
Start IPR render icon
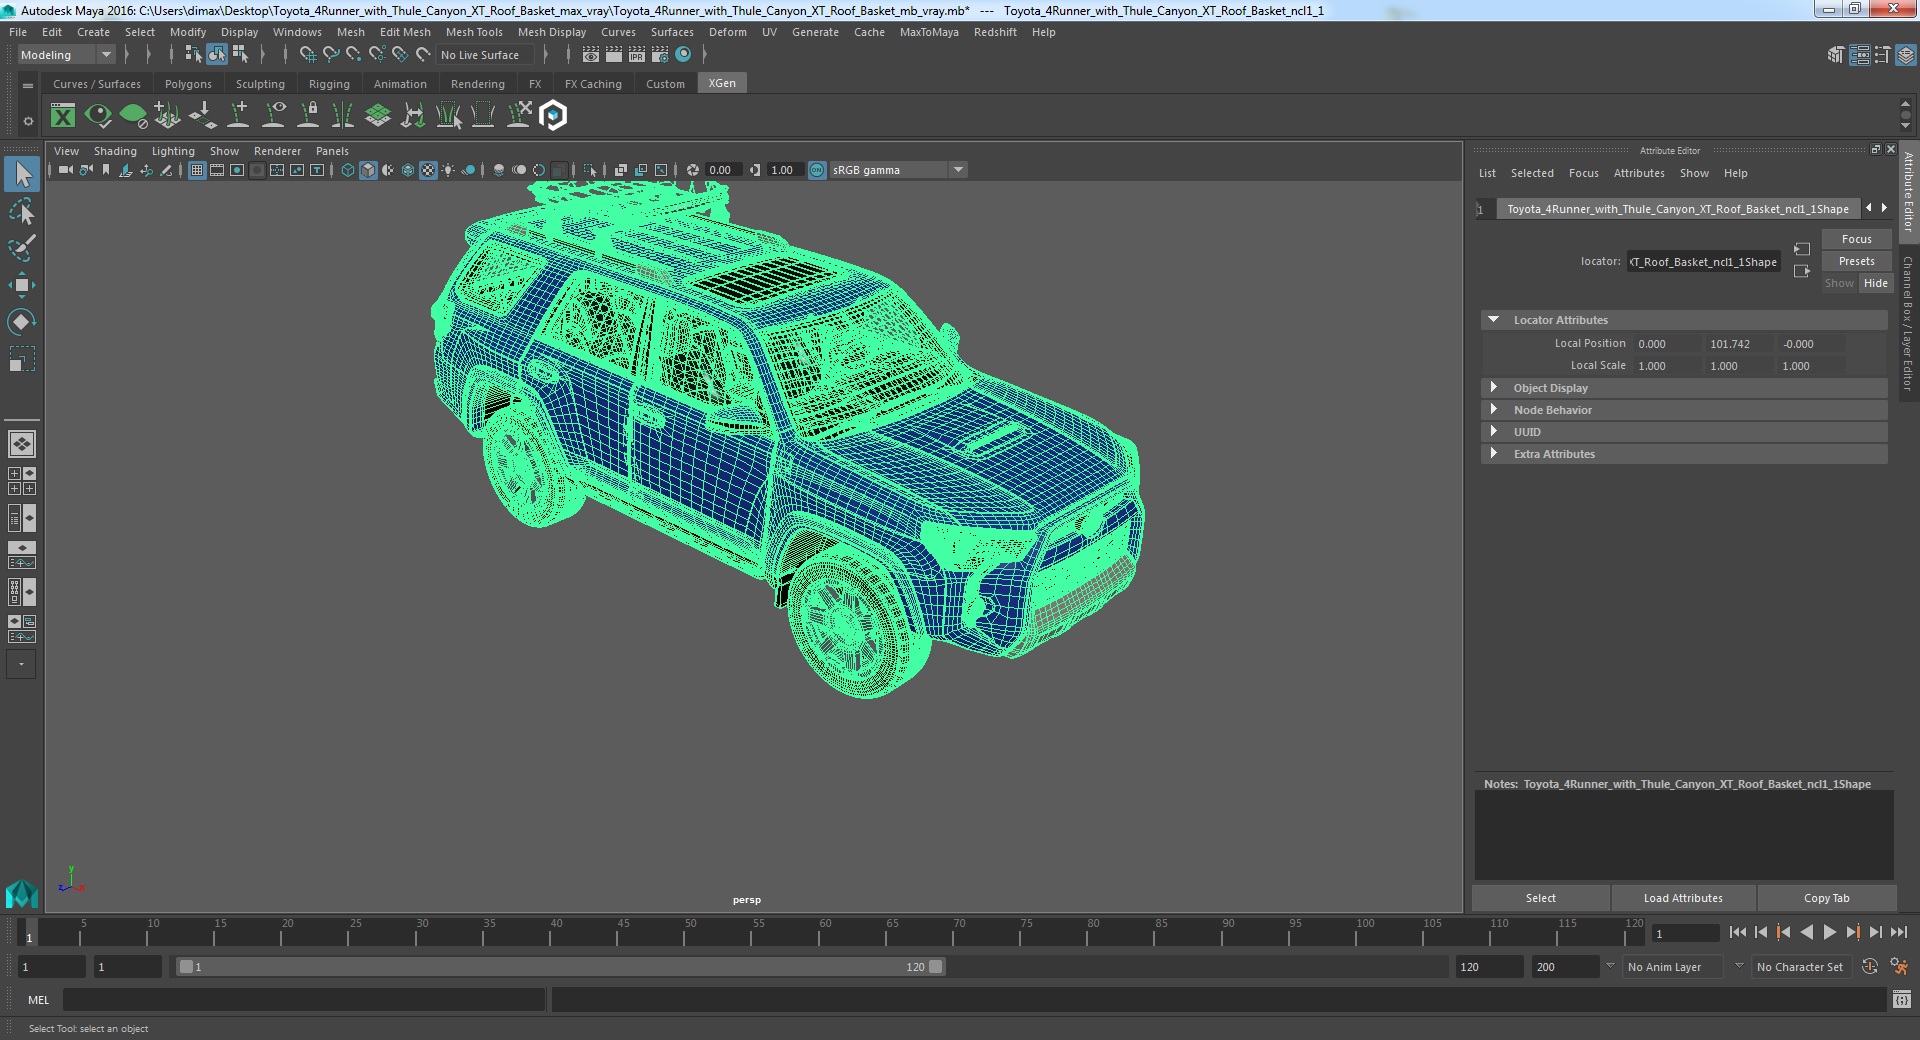click(x=637, y=55)
